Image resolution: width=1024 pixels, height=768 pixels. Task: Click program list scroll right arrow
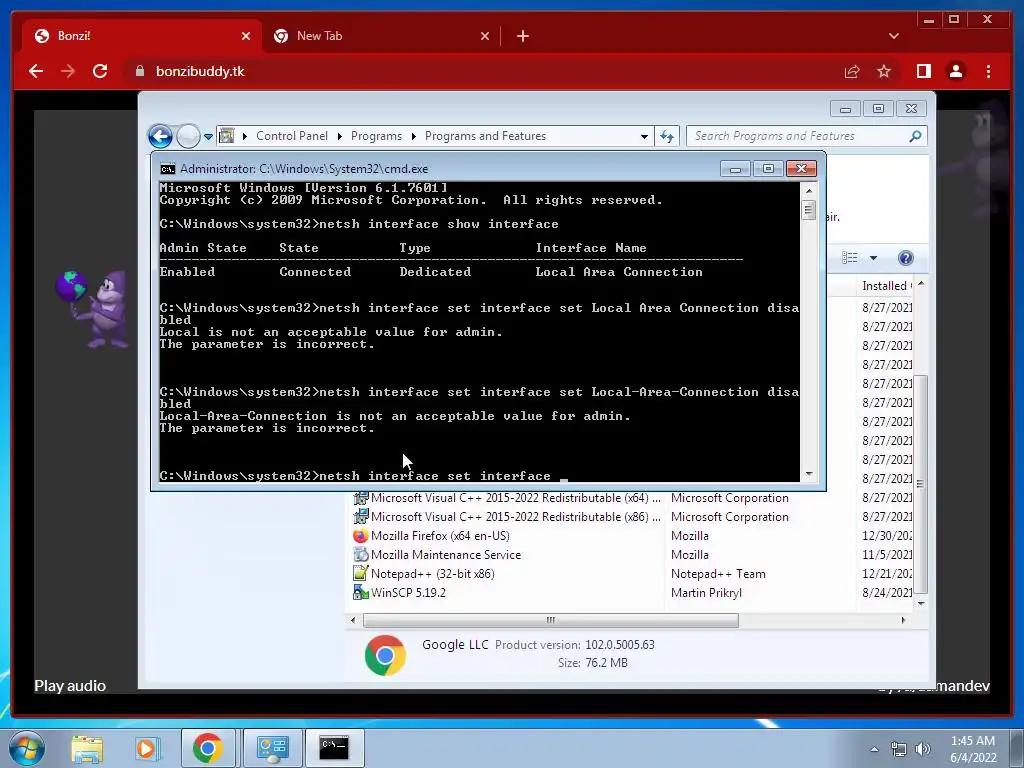pos(903,620)
